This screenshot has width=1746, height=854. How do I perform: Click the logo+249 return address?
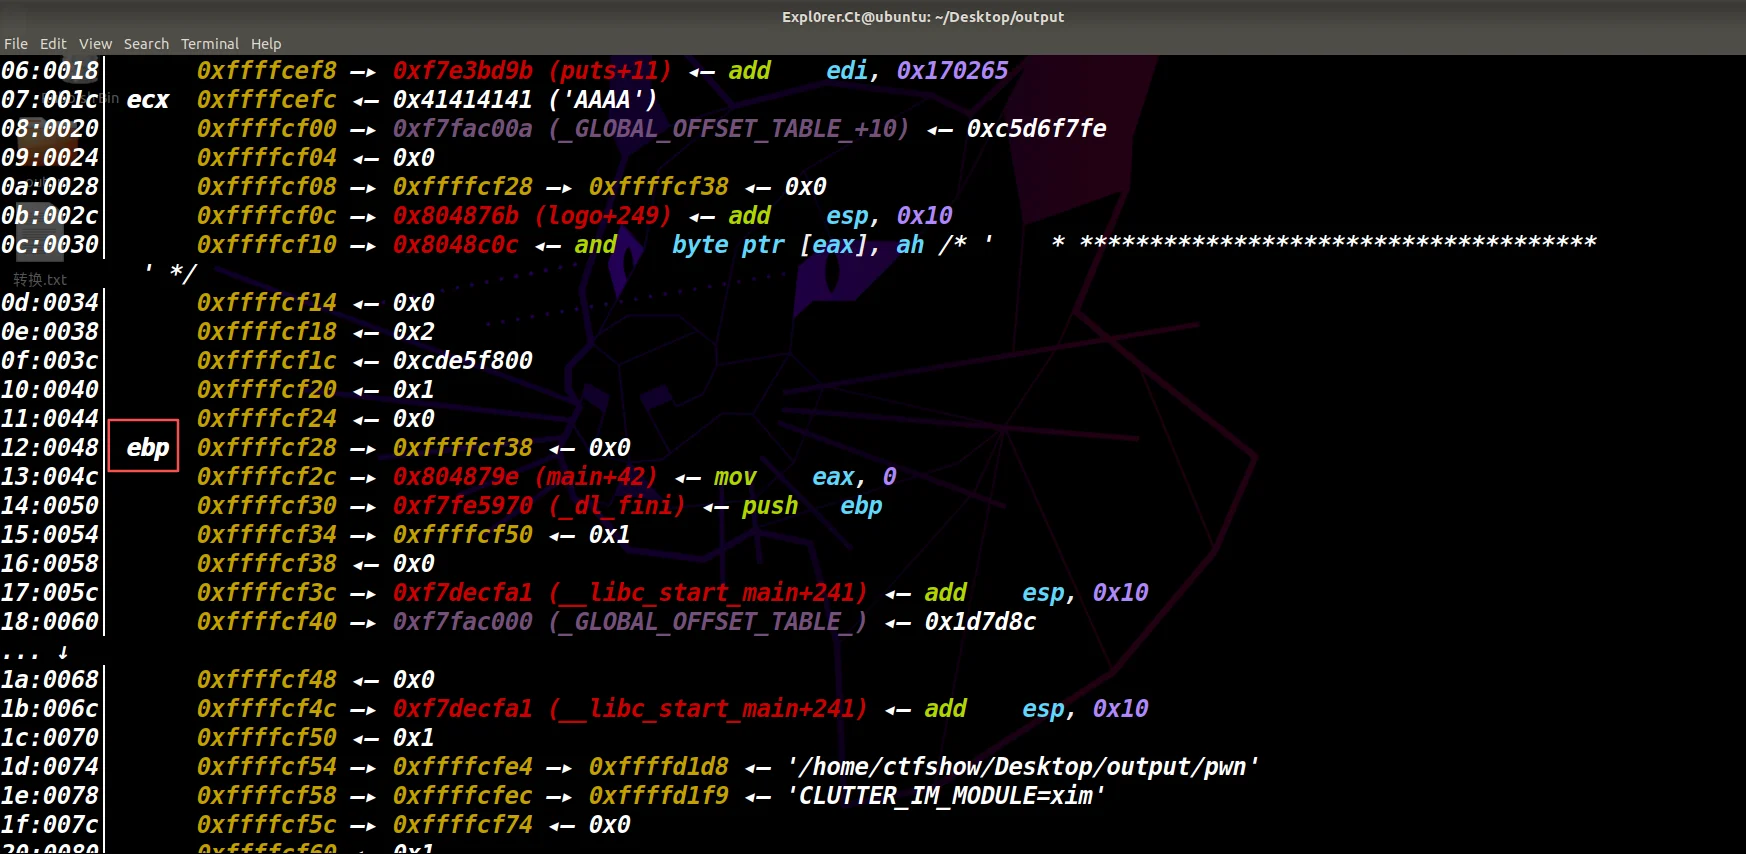click(602, 216)
